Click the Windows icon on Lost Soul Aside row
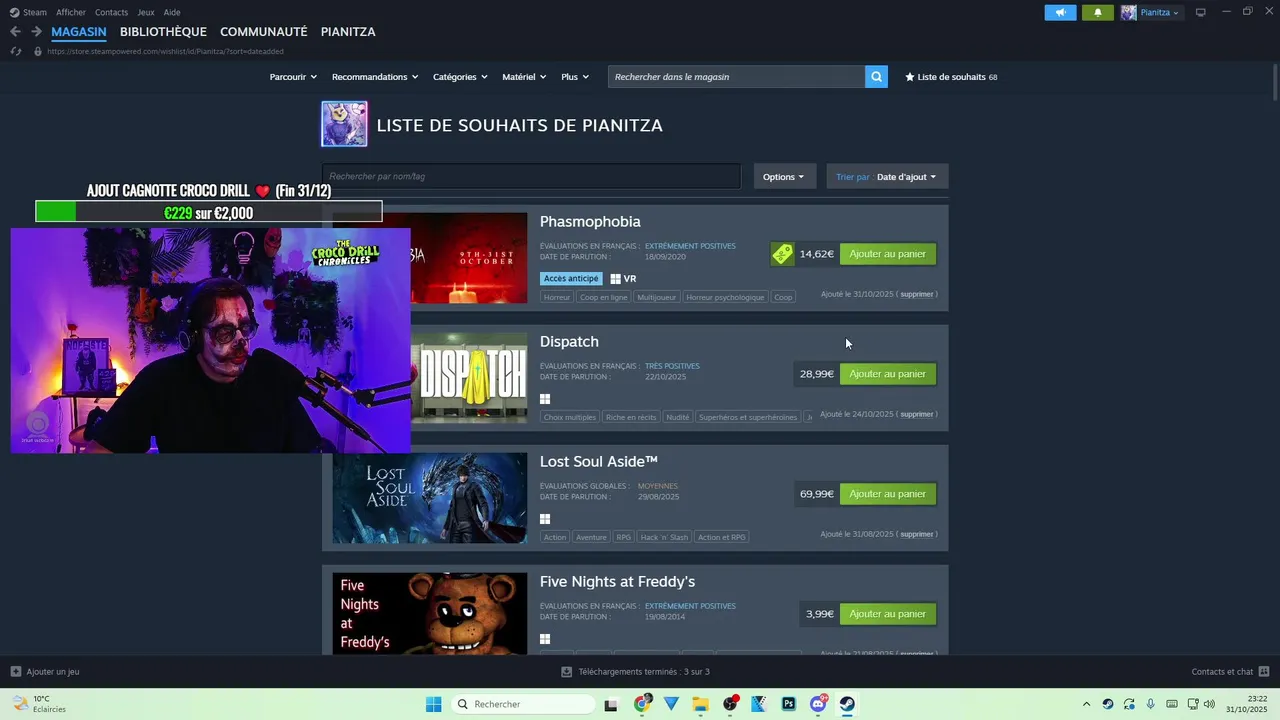Viewport: 1280px width, 720px height. click(545, 519)
